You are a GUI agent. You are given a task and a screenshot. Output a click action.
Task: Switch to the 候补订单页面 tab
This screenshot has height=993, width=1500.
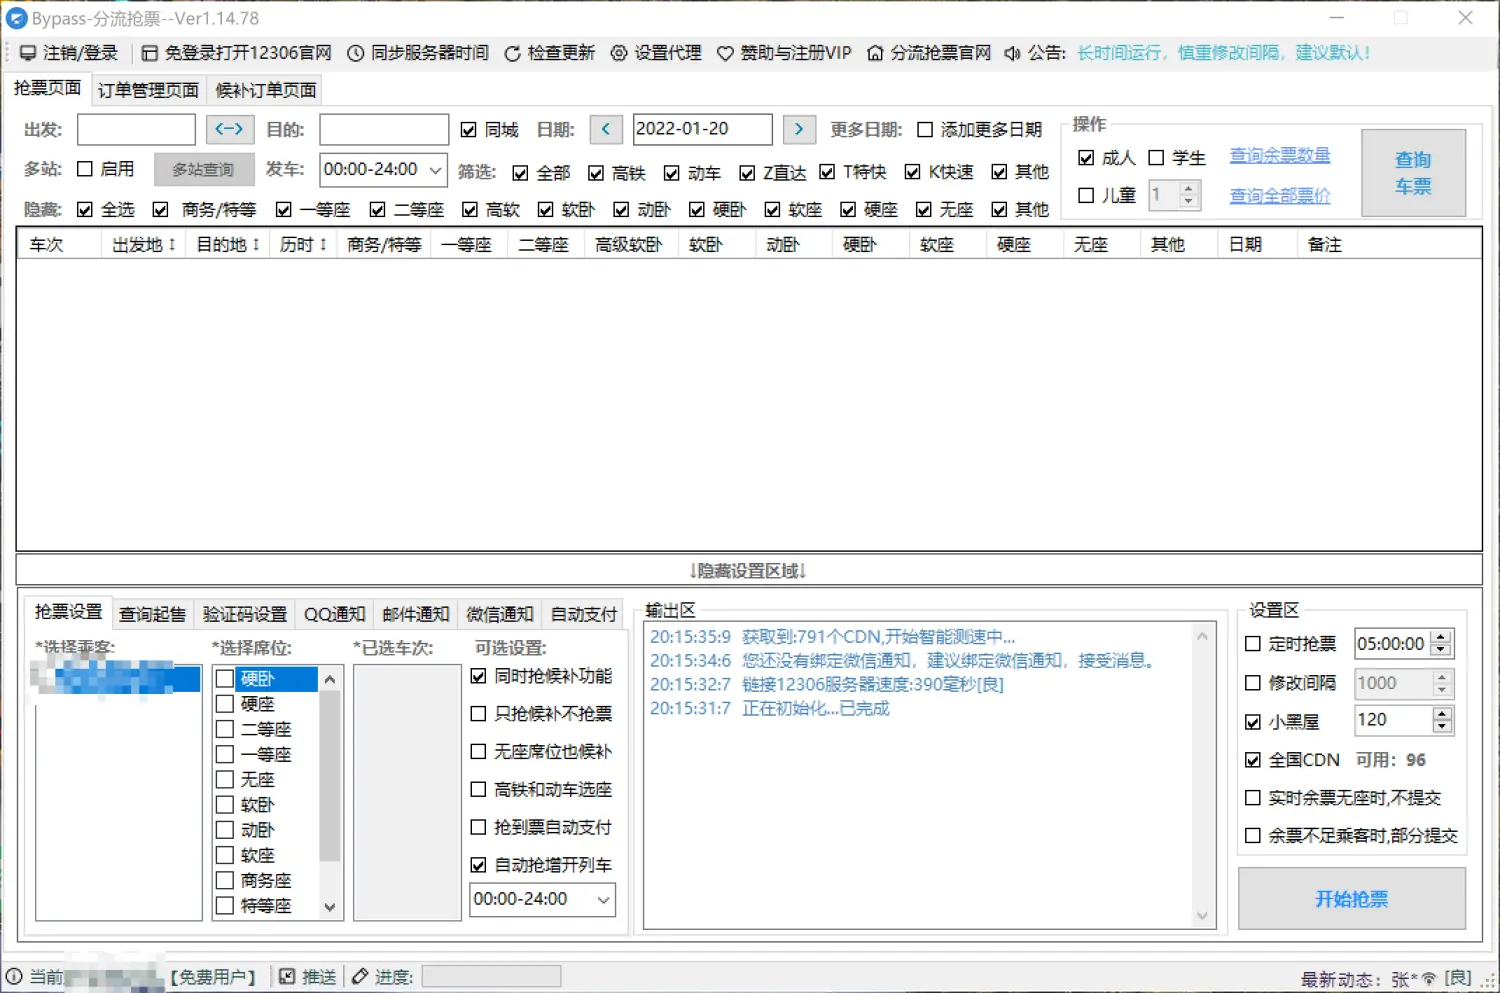264,89
